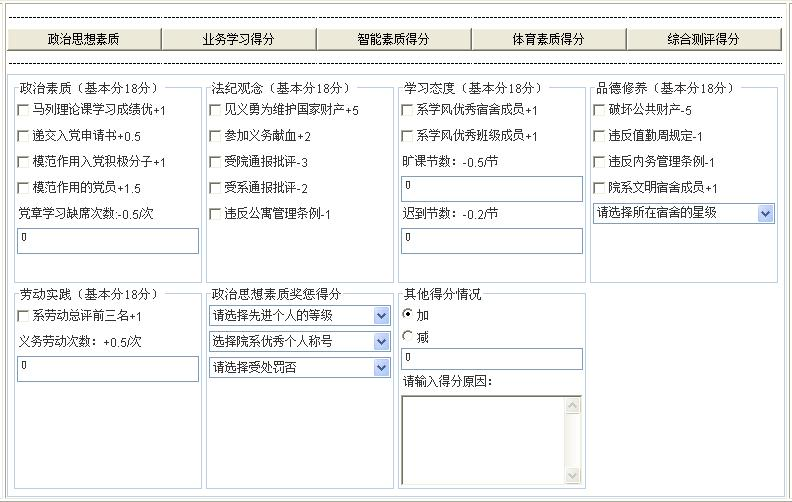Check 马列理论课学习成绩优+1
The width and height of the screenshot is (792, 502).
click(x=23, y=110)
